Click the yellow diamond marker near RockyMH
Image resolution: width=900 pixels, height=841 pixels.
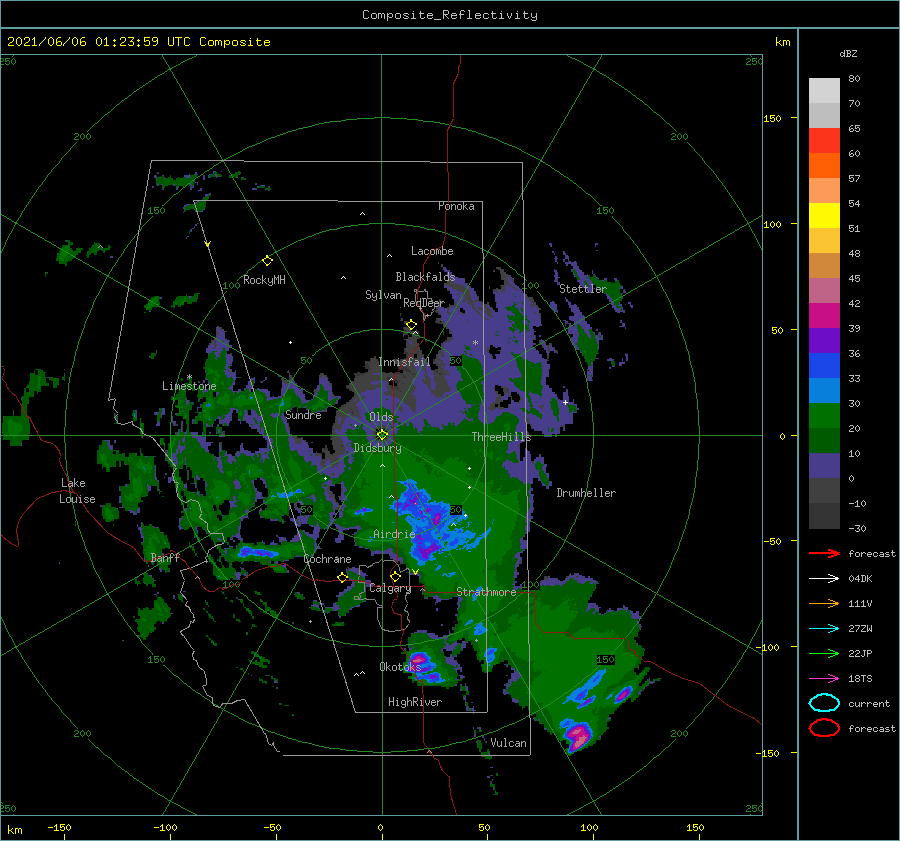point(267,261)
